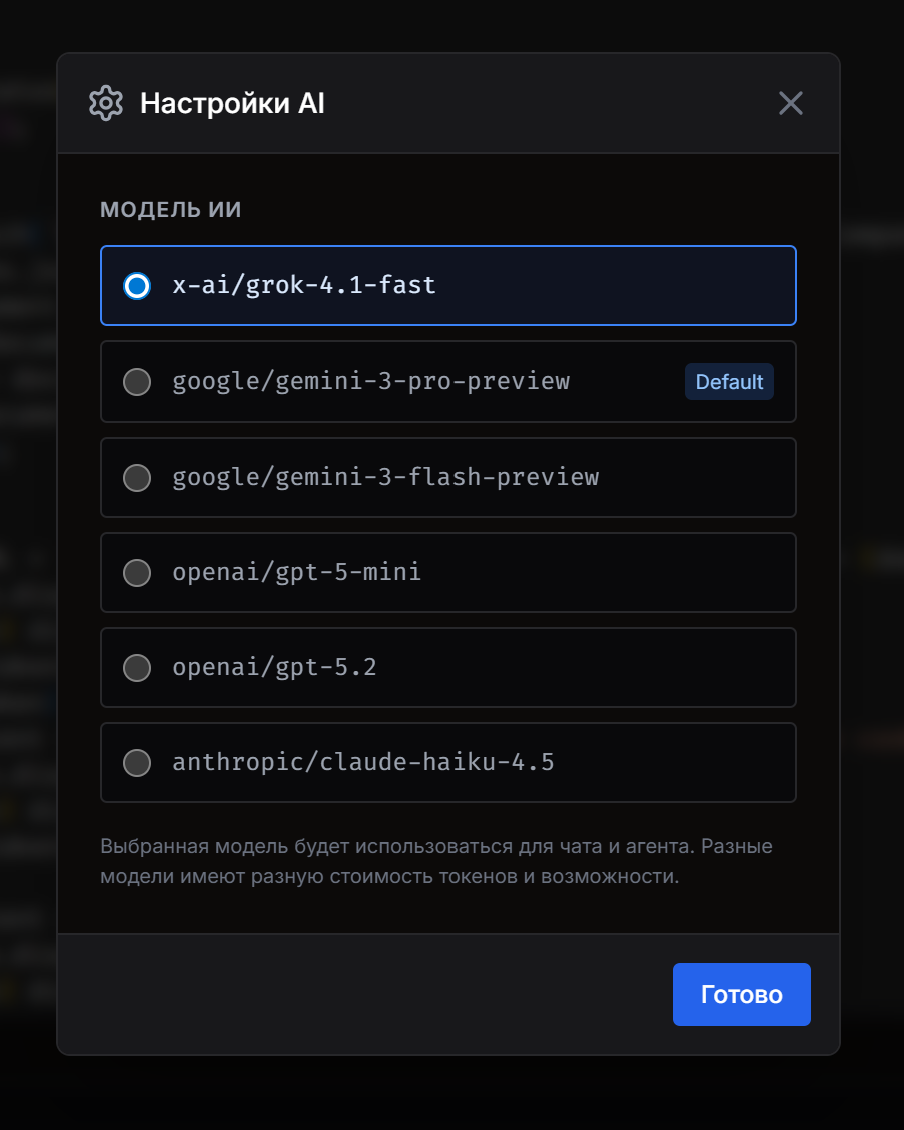Enable the openai/gpt-5-mini radio option
This screenshot has height=1130, width=904.
tap(137, 573)
